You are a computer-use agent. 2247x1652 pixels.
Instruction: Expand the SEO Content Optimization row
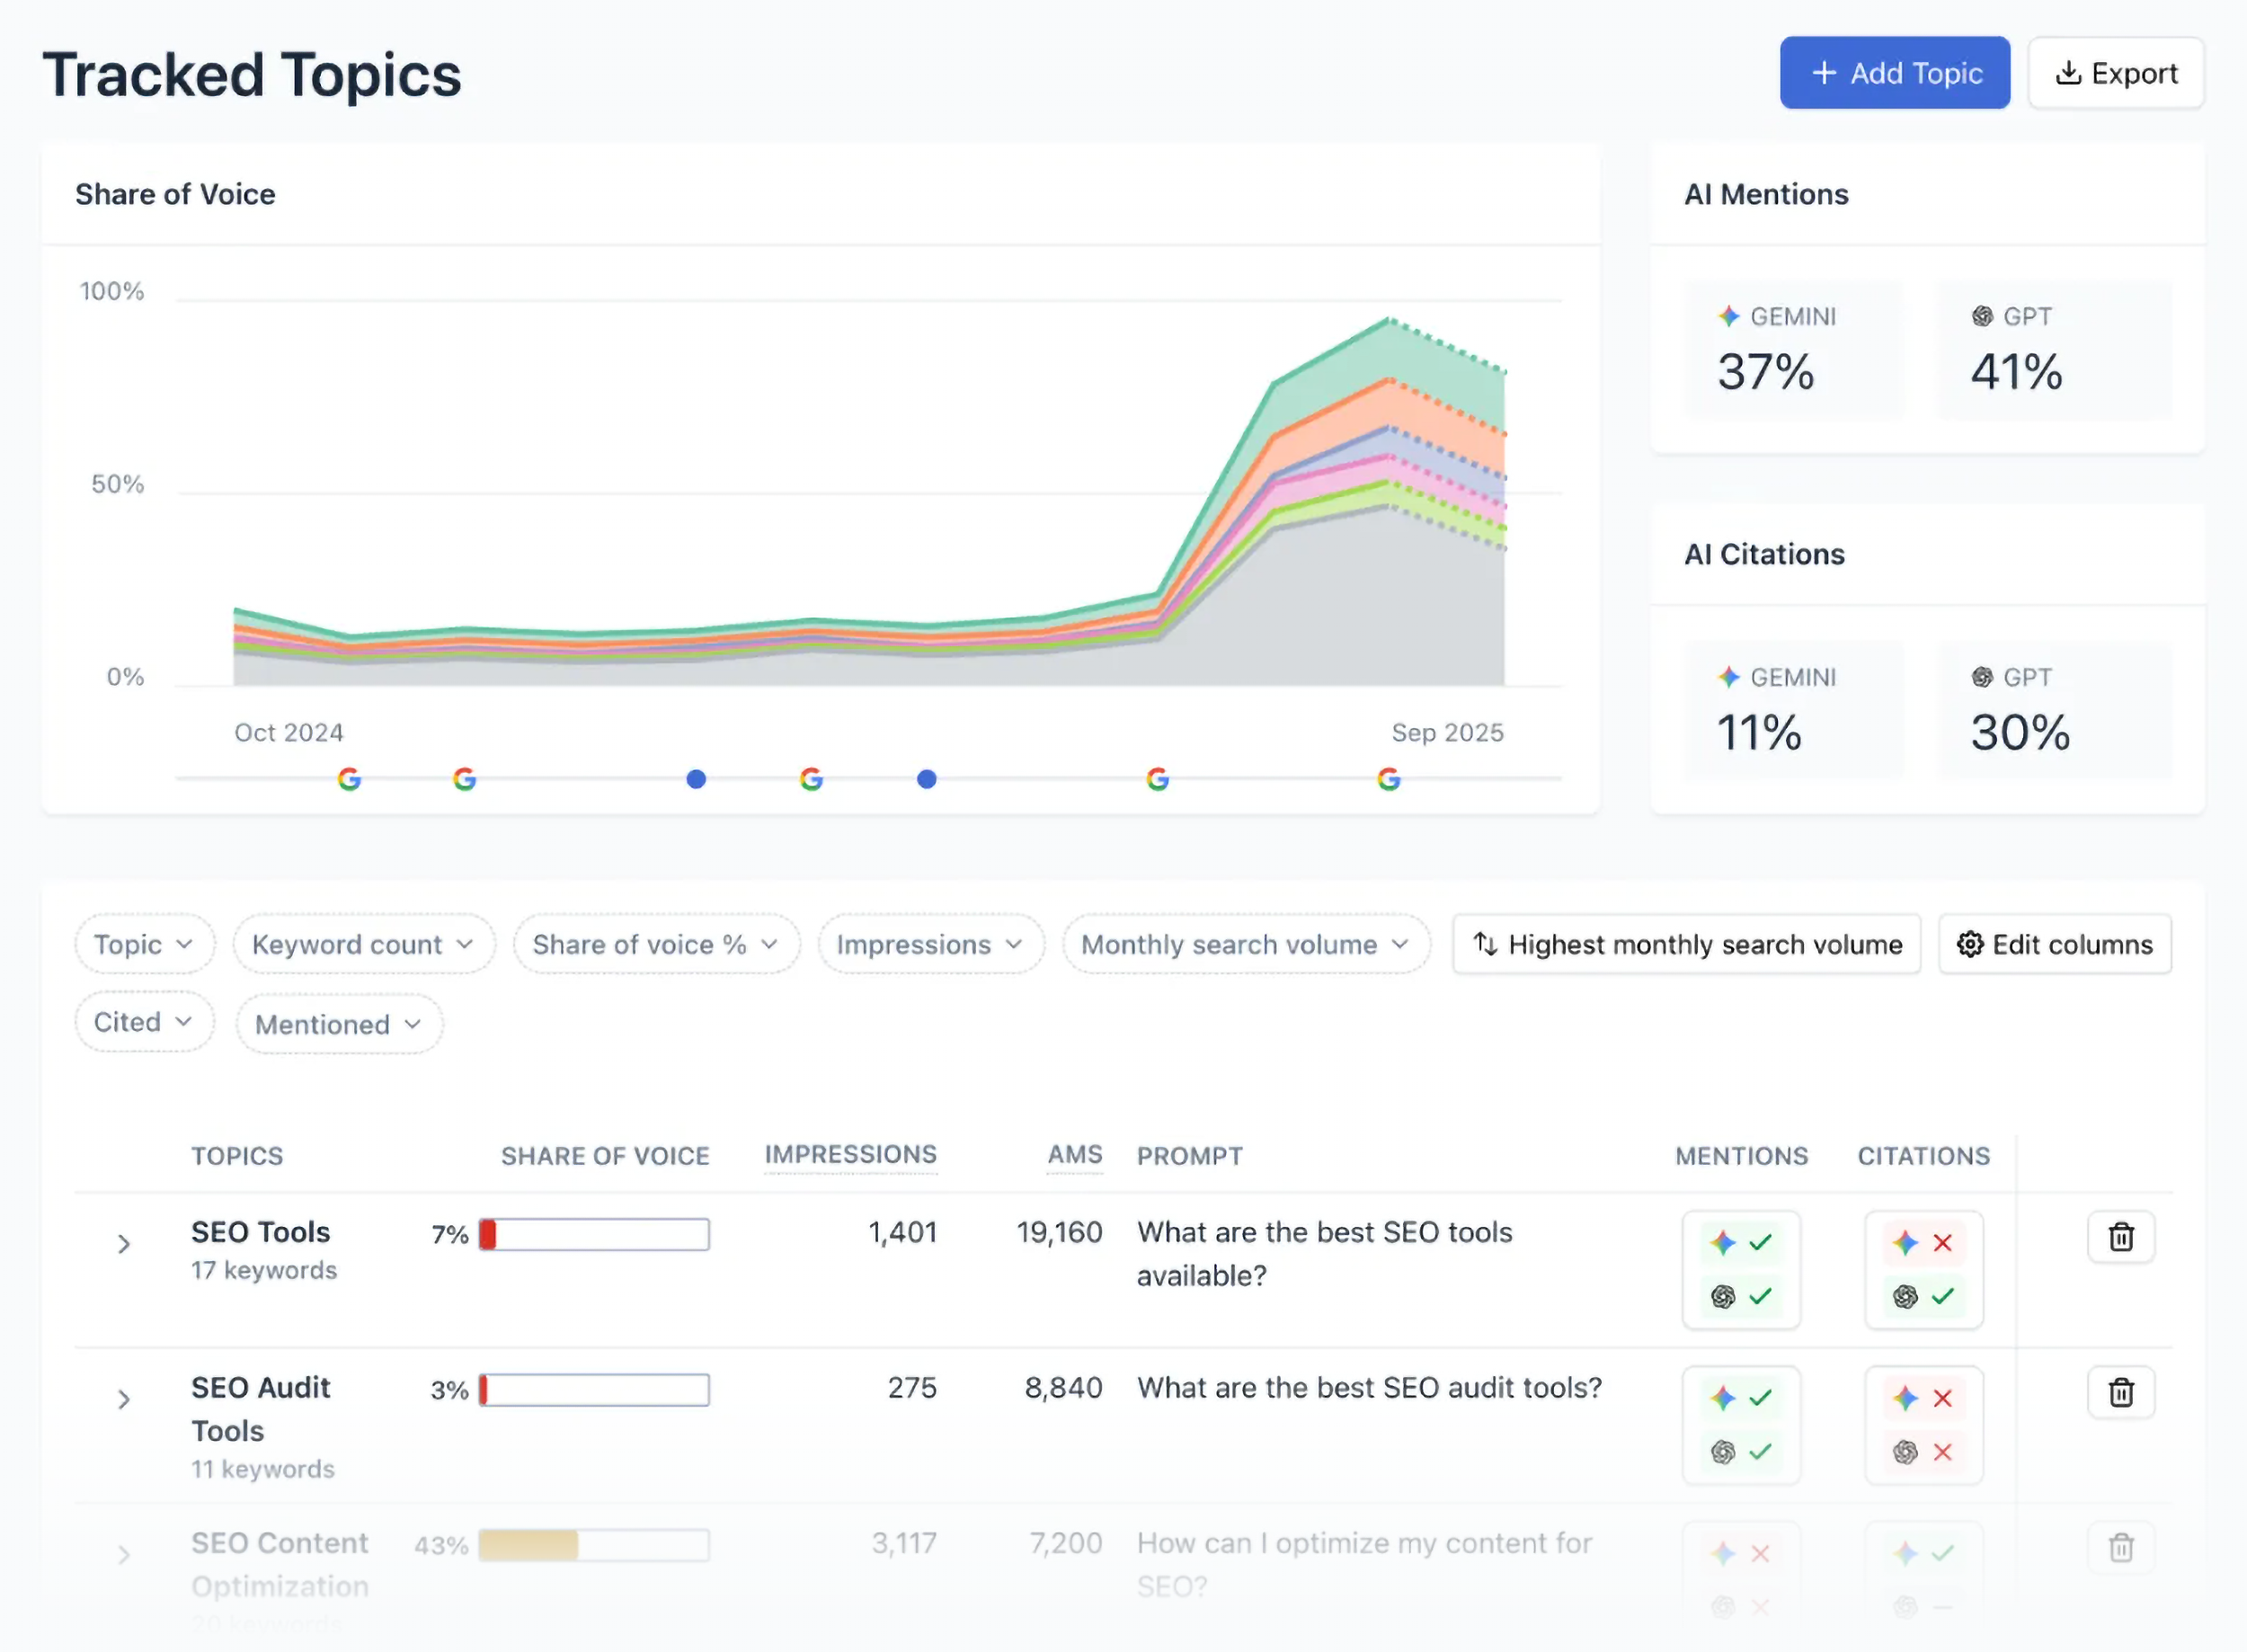124,1555
